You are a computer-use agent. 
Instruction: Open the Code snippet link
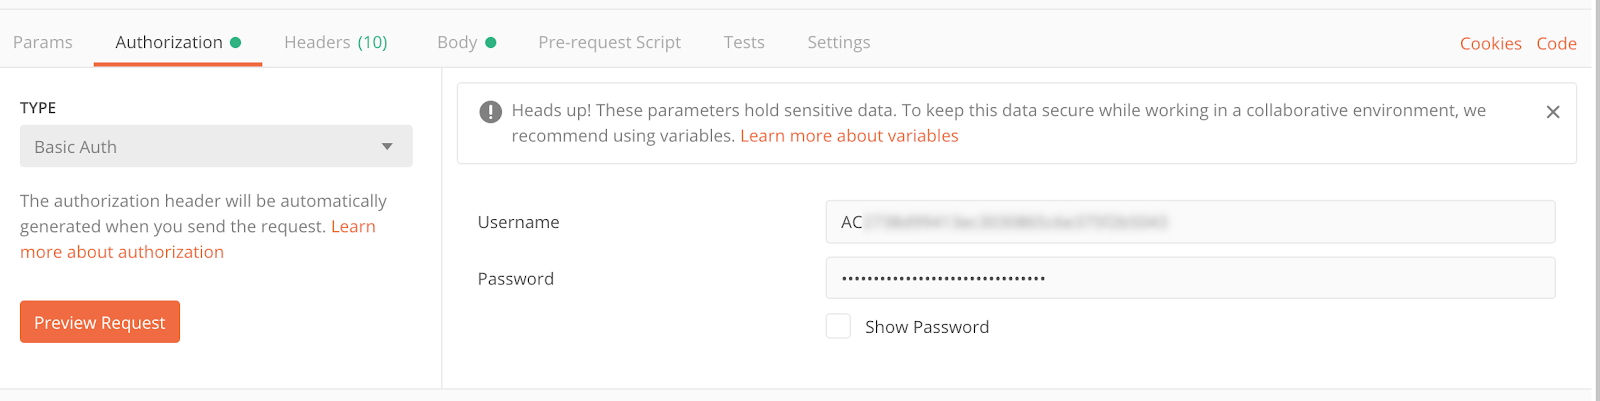point(1556,43)
